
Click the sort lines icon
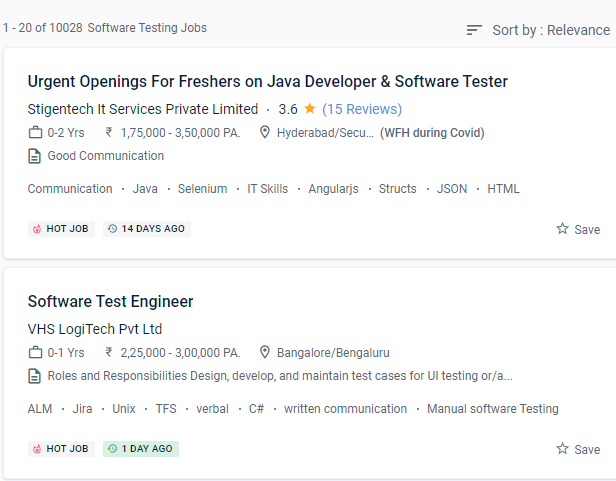(x=474, y=30)
